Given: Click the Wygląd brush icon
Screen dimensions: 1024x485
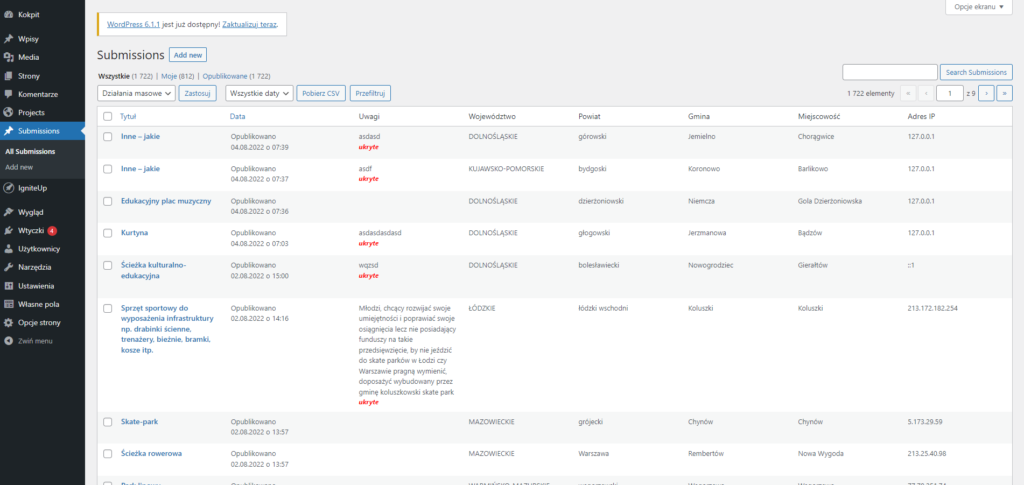Looking at the screenshot, I should pos(8,212).
